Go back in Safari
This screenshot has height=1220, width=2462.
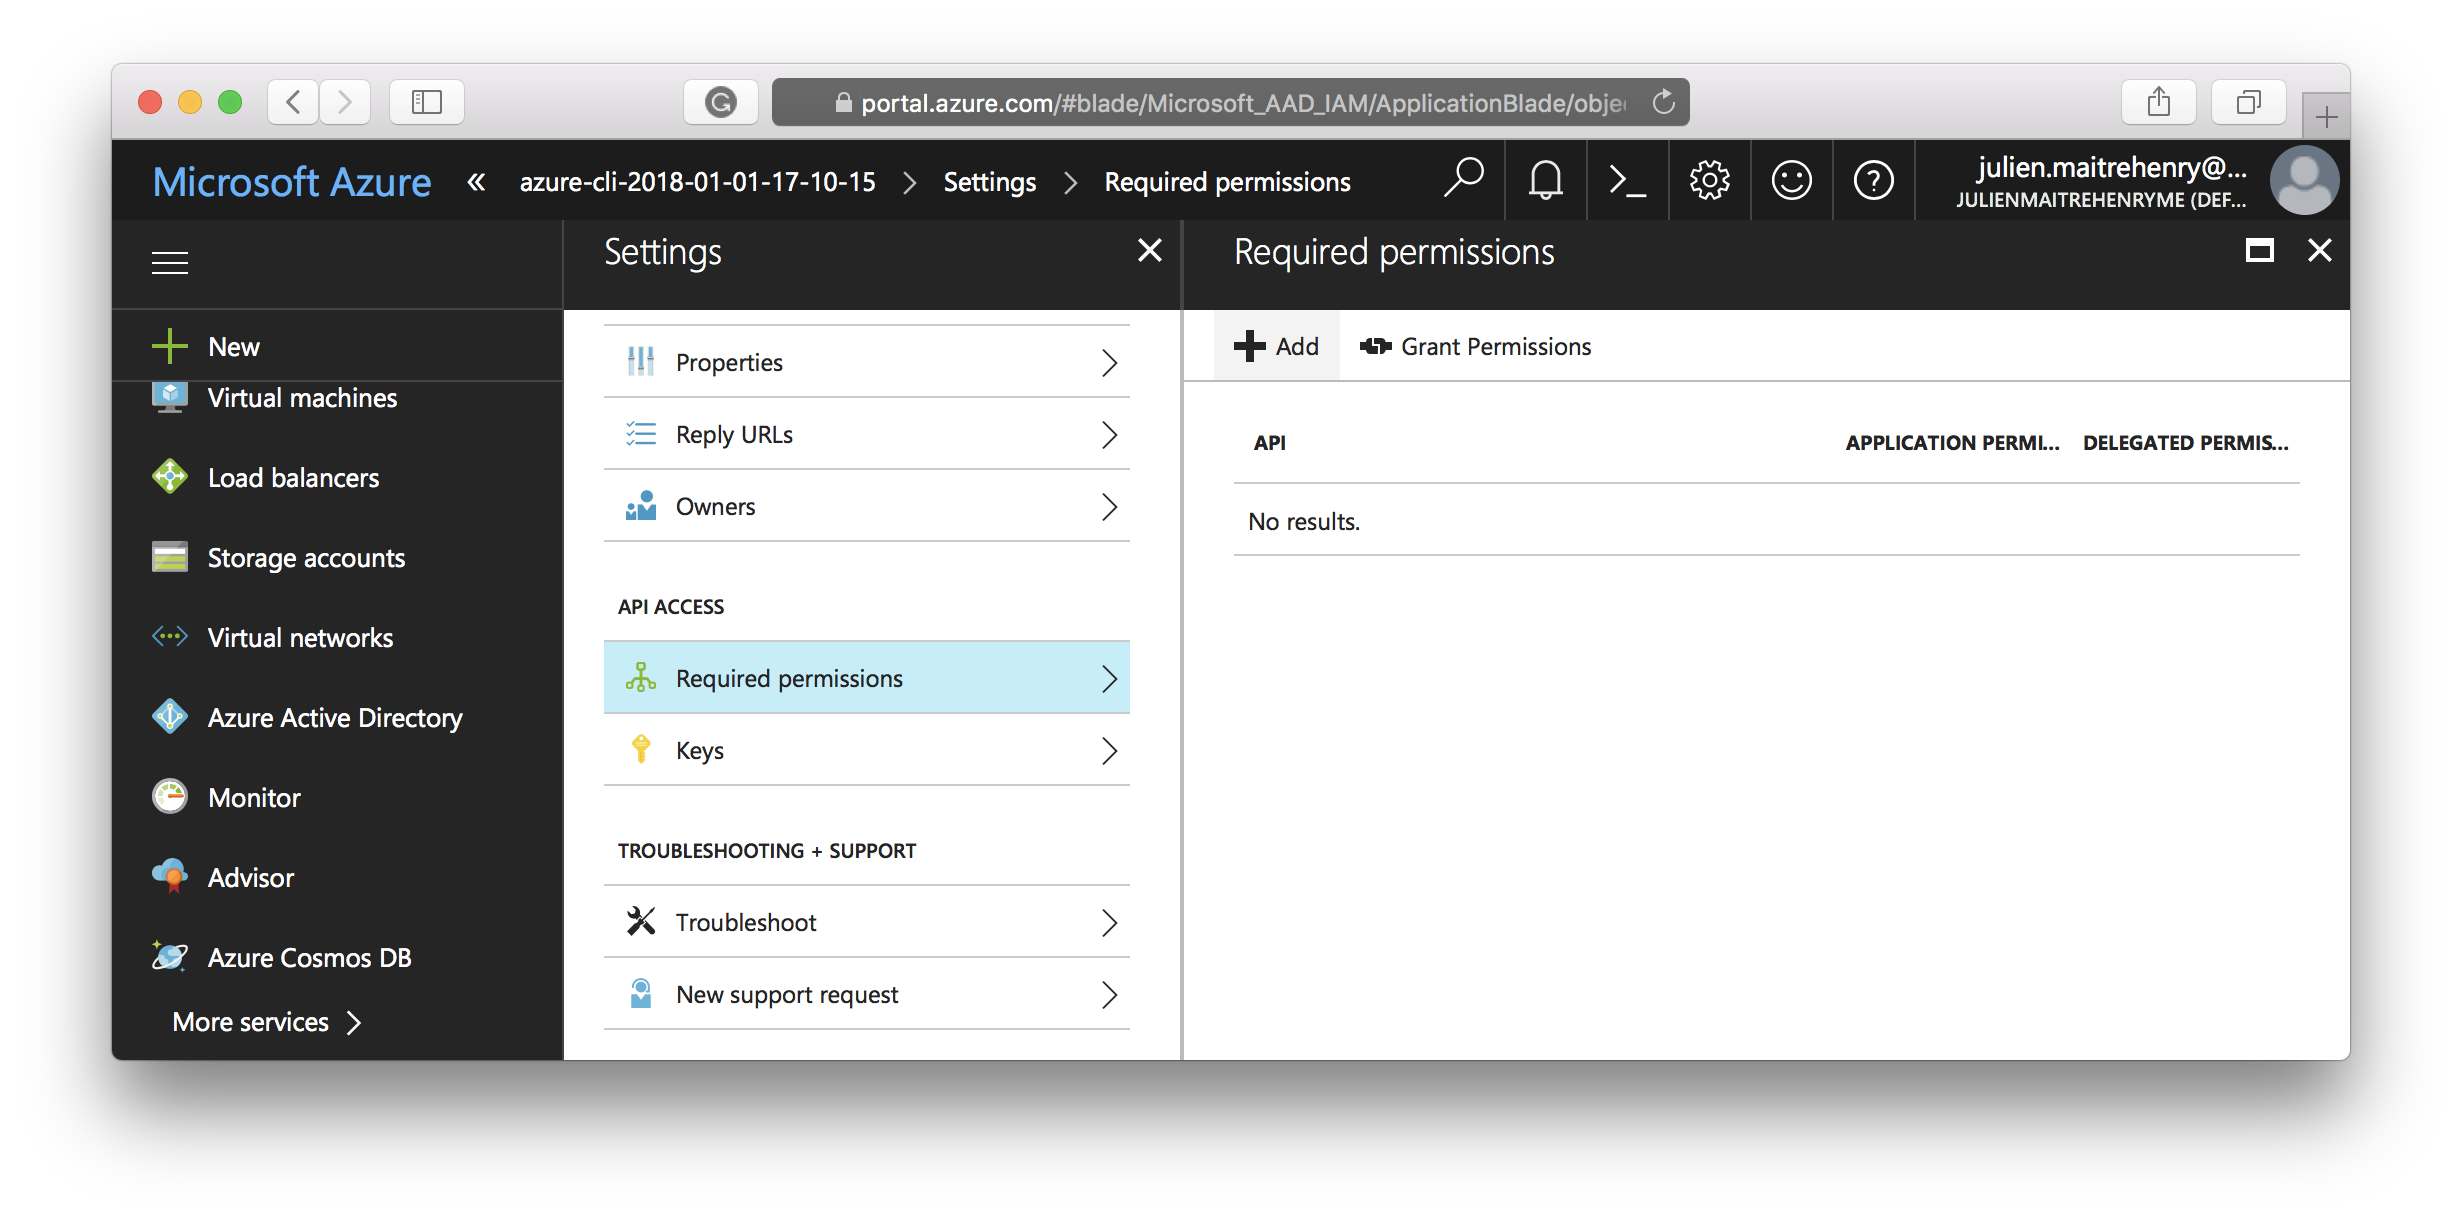[293, 101]
